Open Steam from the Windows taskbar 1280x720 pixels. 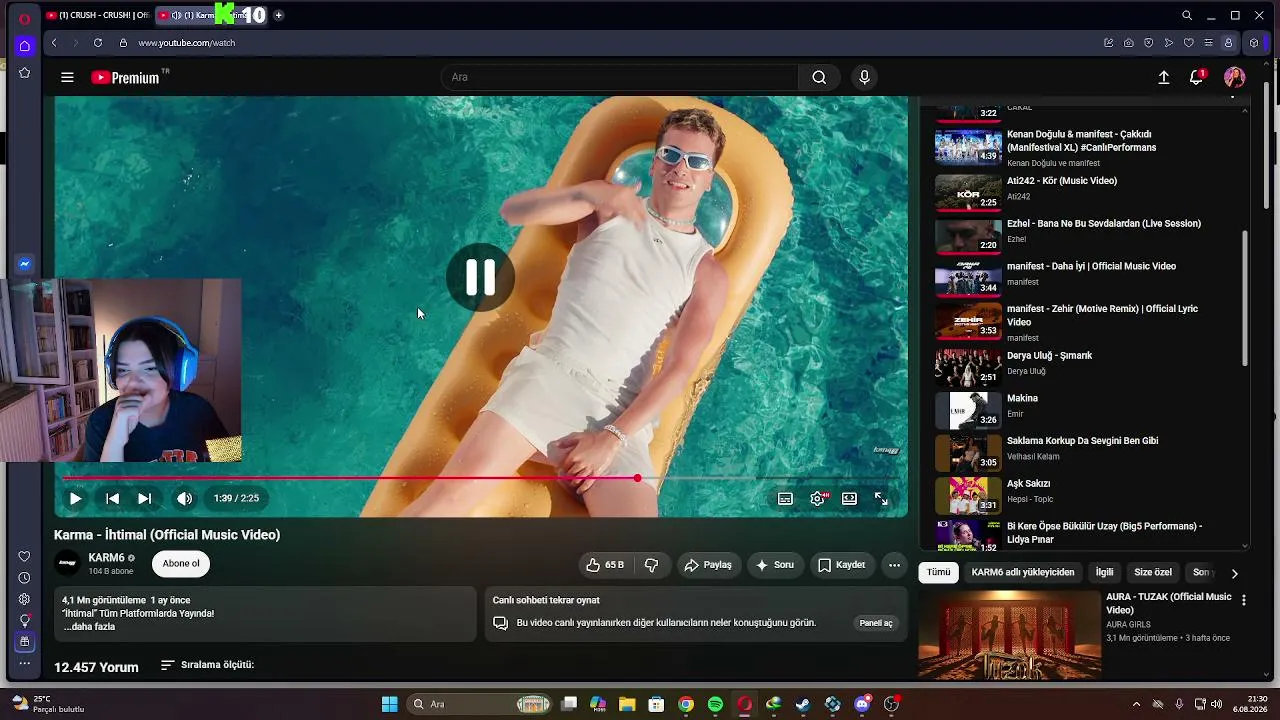point(803,704)
